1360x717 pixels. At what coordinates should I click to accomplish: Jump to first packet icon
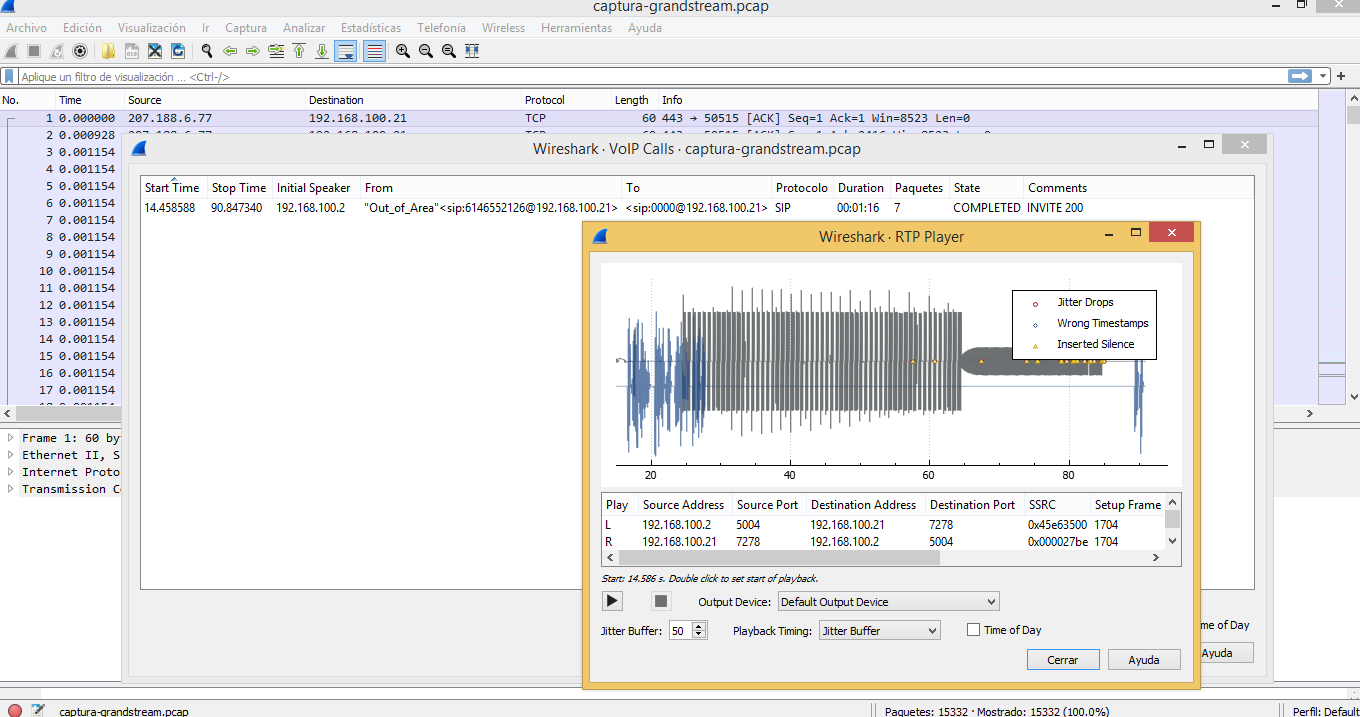click(x=299, y=51)
